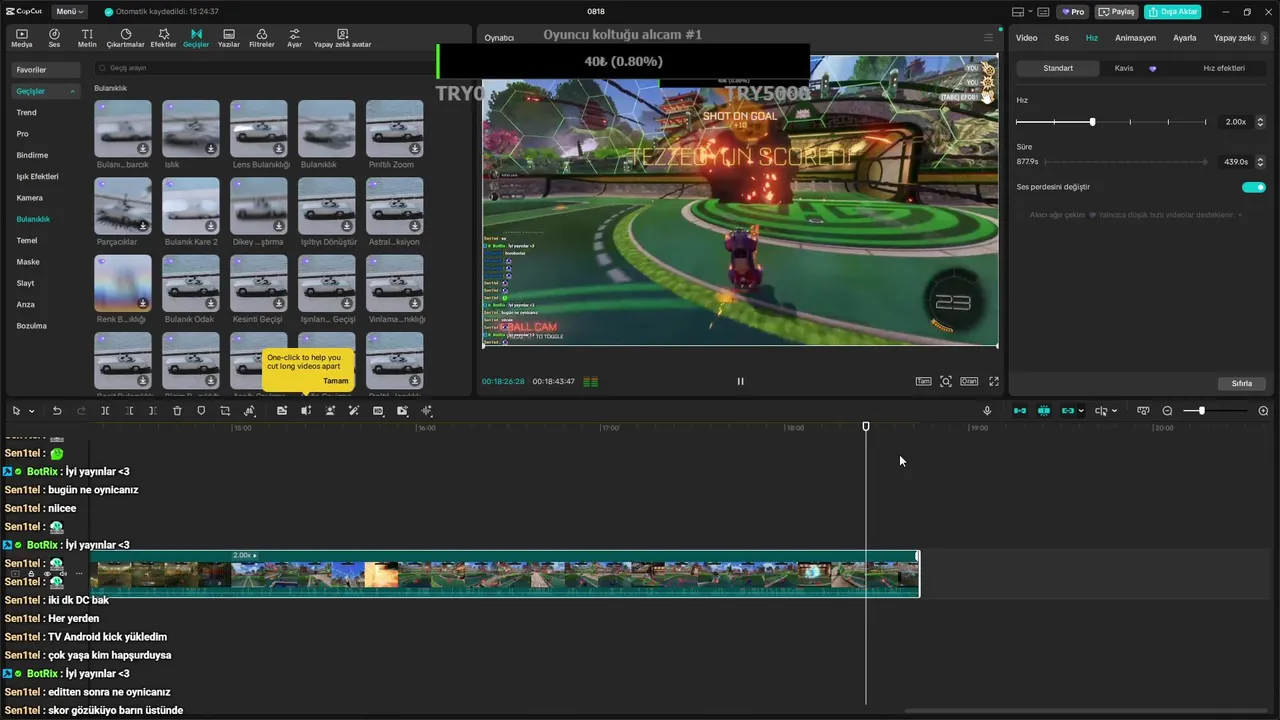Open the timeline preview-axis icon next to zoom out
This screenshot has width=1280, height=720.
pyautogui.click(x=1143, y=411)
